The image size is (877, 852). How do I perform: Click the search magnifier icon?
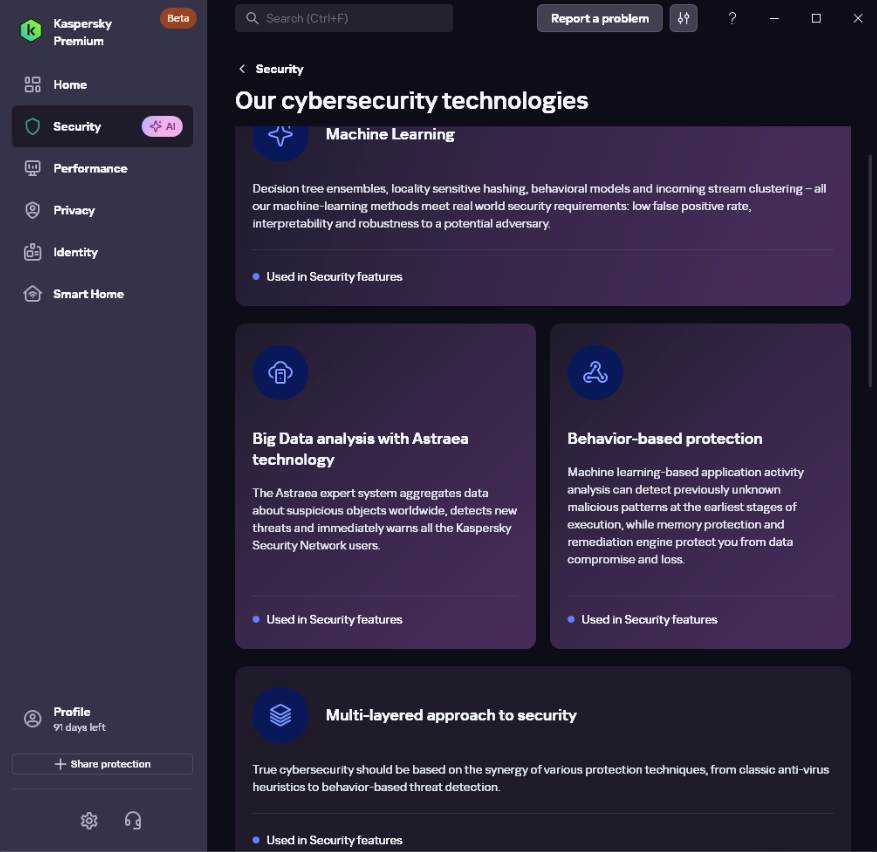point(252,18)
